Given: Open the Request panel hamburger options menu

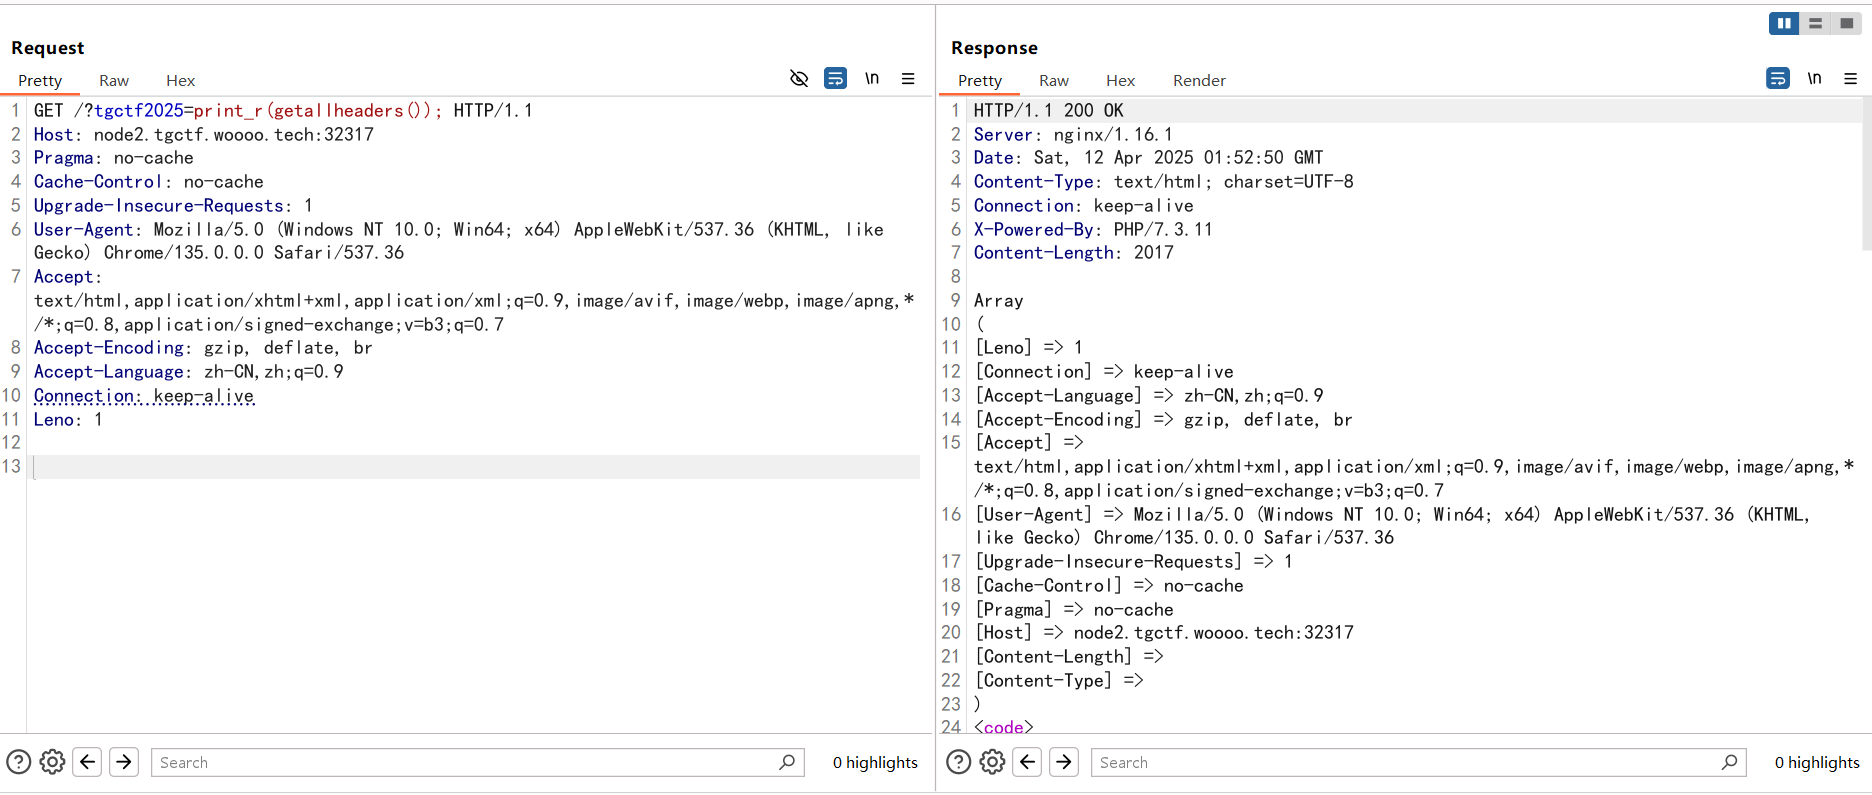Looking at the screenshot, I should tap(908, 78).
